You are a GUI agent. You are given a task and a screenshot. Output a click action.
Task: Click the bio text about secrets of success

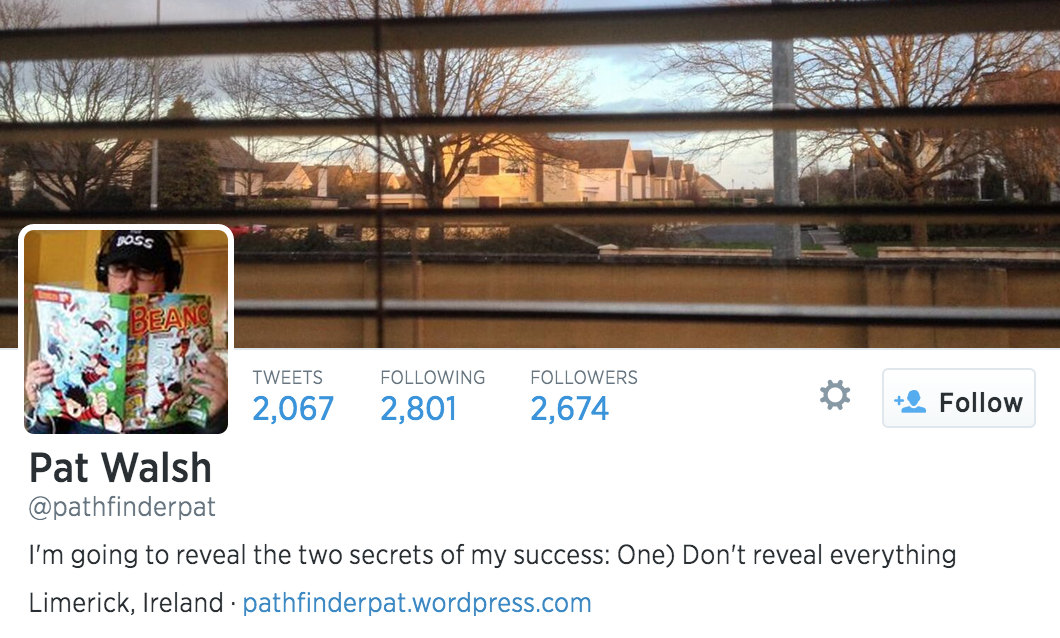coord(492,556)
